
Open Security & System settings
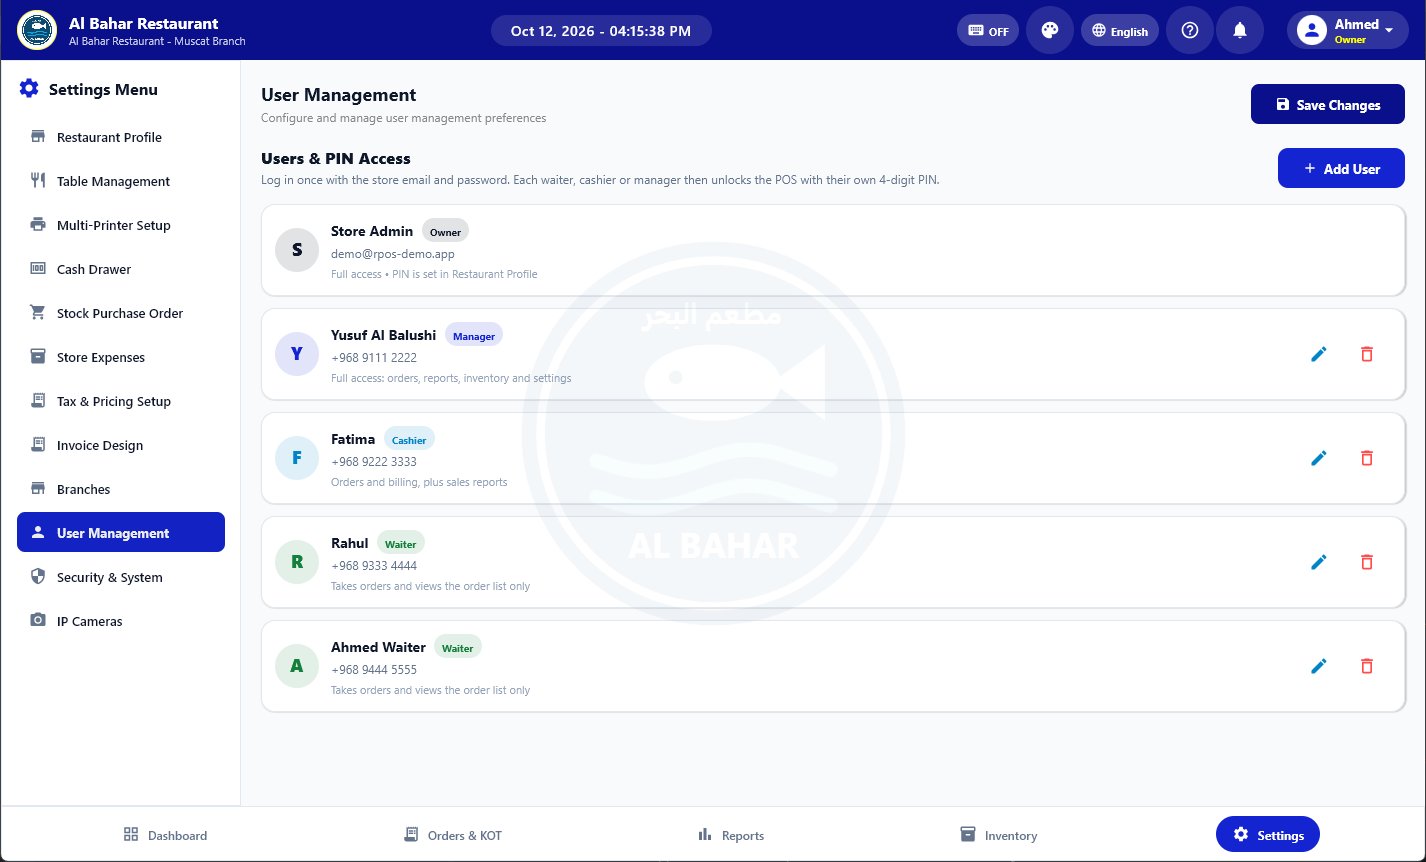[121, 577]
